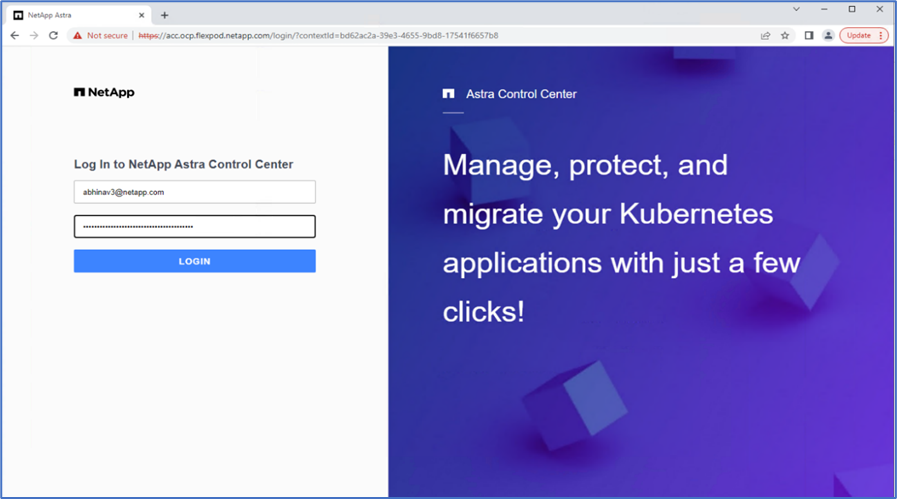Screen dimensions: 897x499
Task: Click the Update button in Chrome
Action: point(859,35)
